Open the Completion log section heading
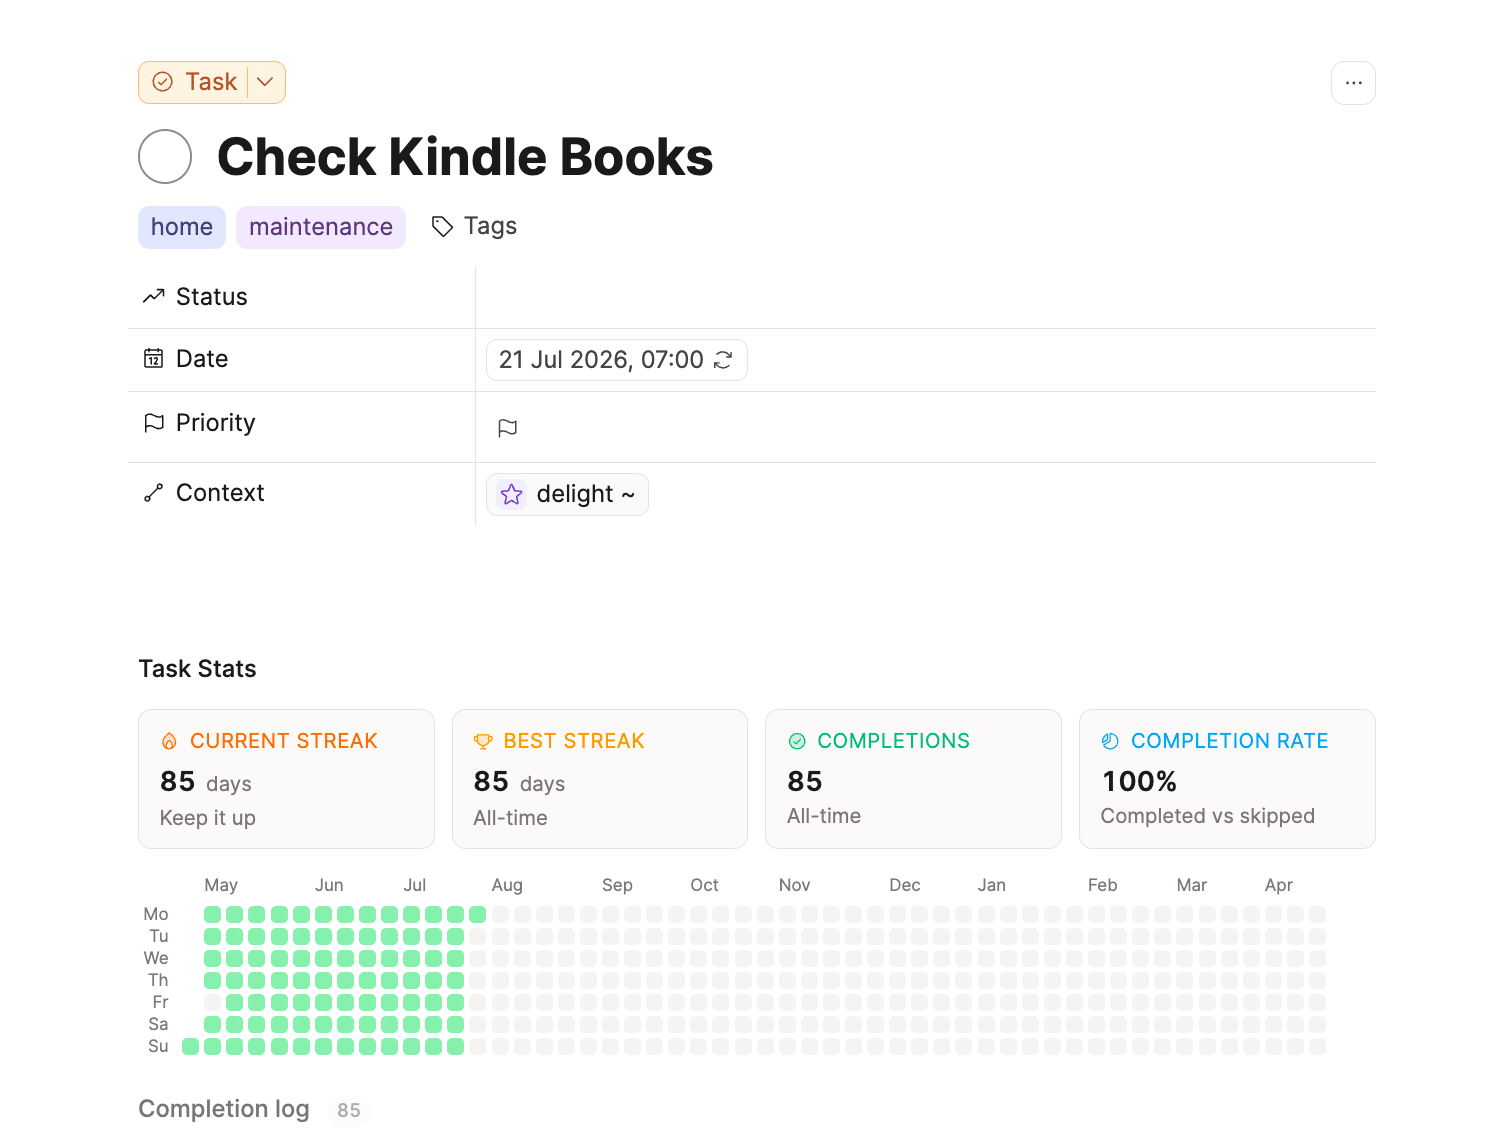The image size is (1485, 1133). click(224, 1109)
